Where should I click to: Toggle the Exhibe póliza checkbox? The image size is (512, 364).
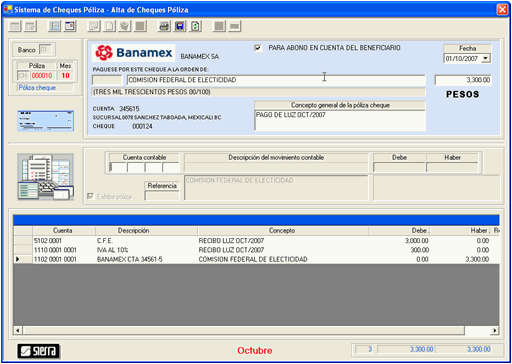[90, 196]
